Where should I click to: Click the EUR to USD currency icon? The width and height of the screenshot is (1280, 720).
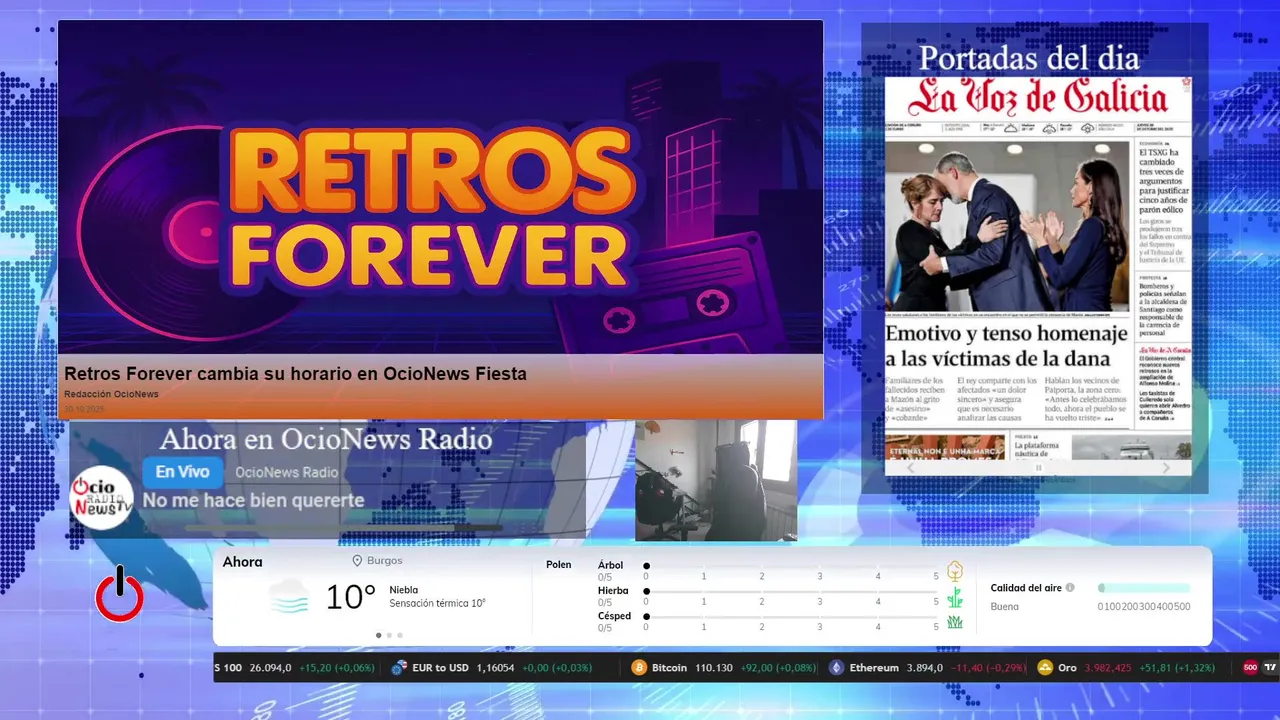(x=399, y=667)
